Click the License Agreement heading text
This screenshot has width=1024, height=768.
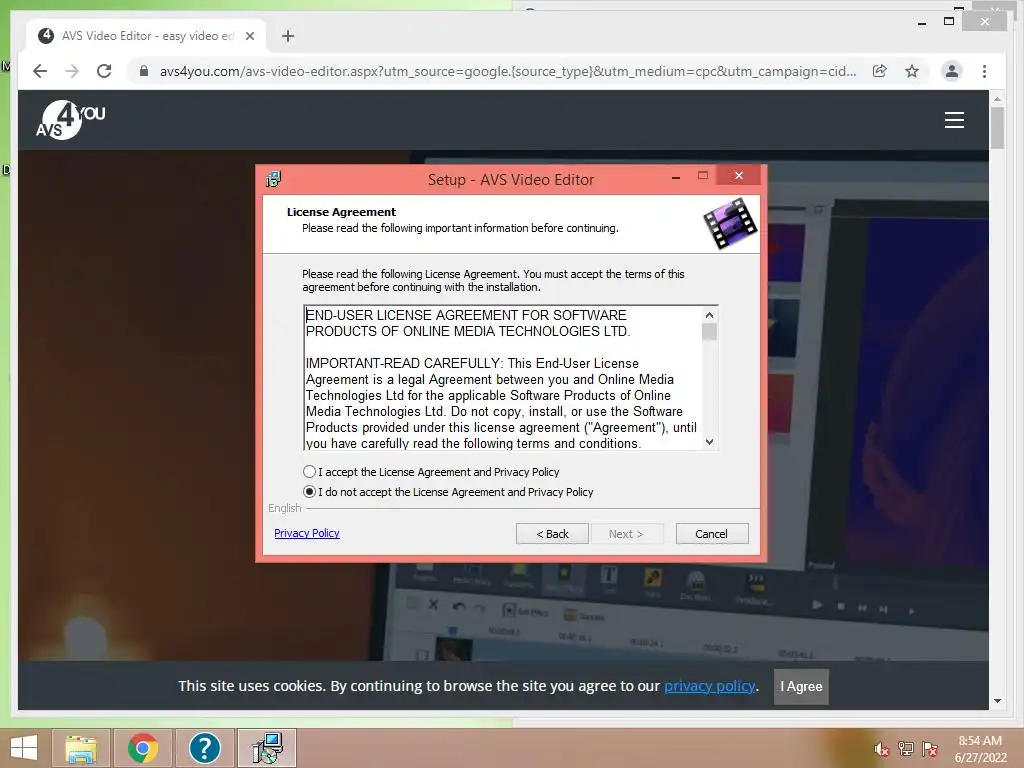341,212
